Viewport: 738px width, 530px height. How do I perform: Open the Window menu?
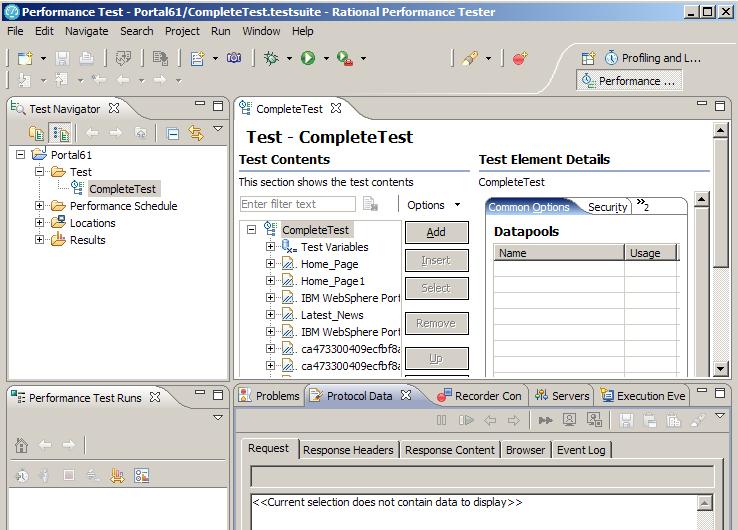[261, 31]
